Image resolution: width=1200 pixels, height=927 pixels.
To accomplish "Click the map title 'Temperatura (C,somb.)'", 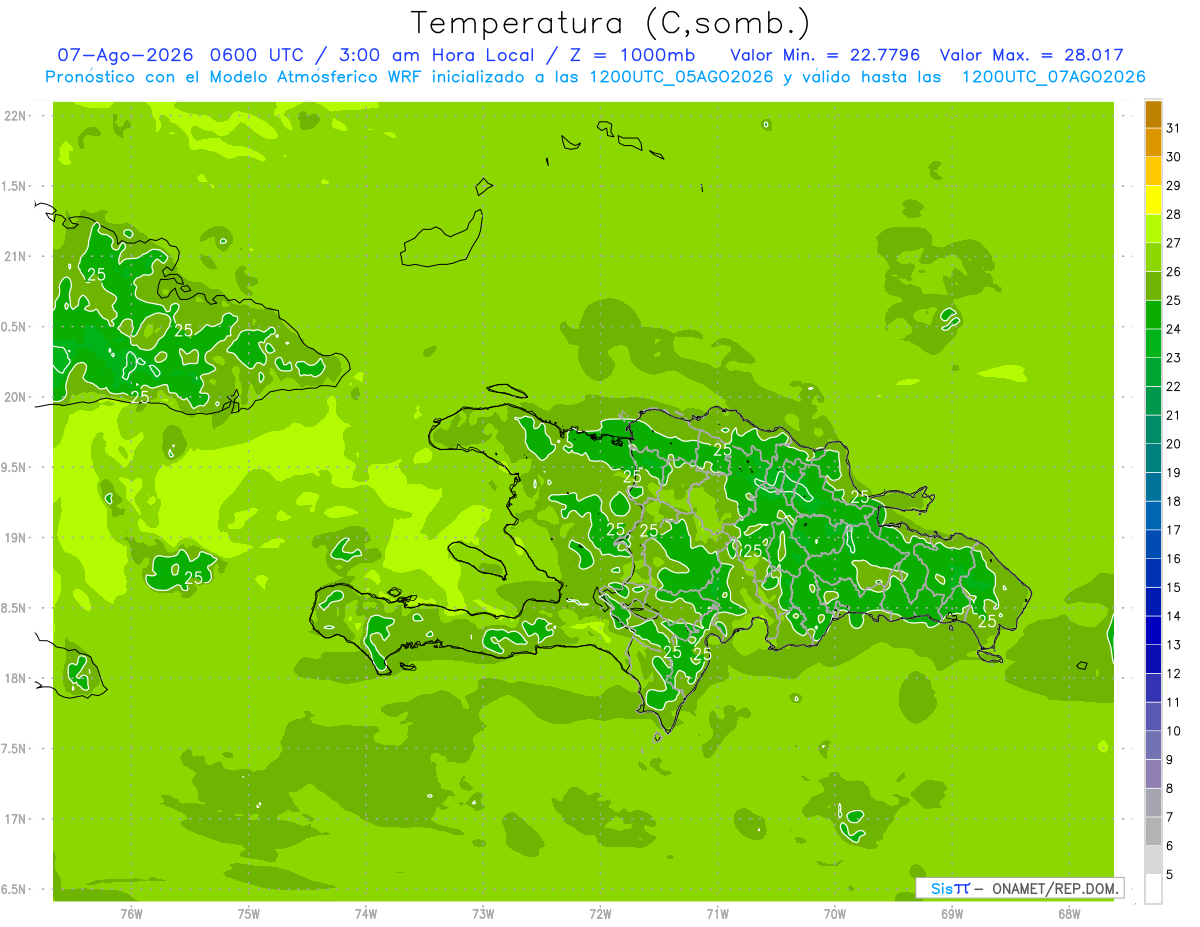I will [x=609, y=22].
